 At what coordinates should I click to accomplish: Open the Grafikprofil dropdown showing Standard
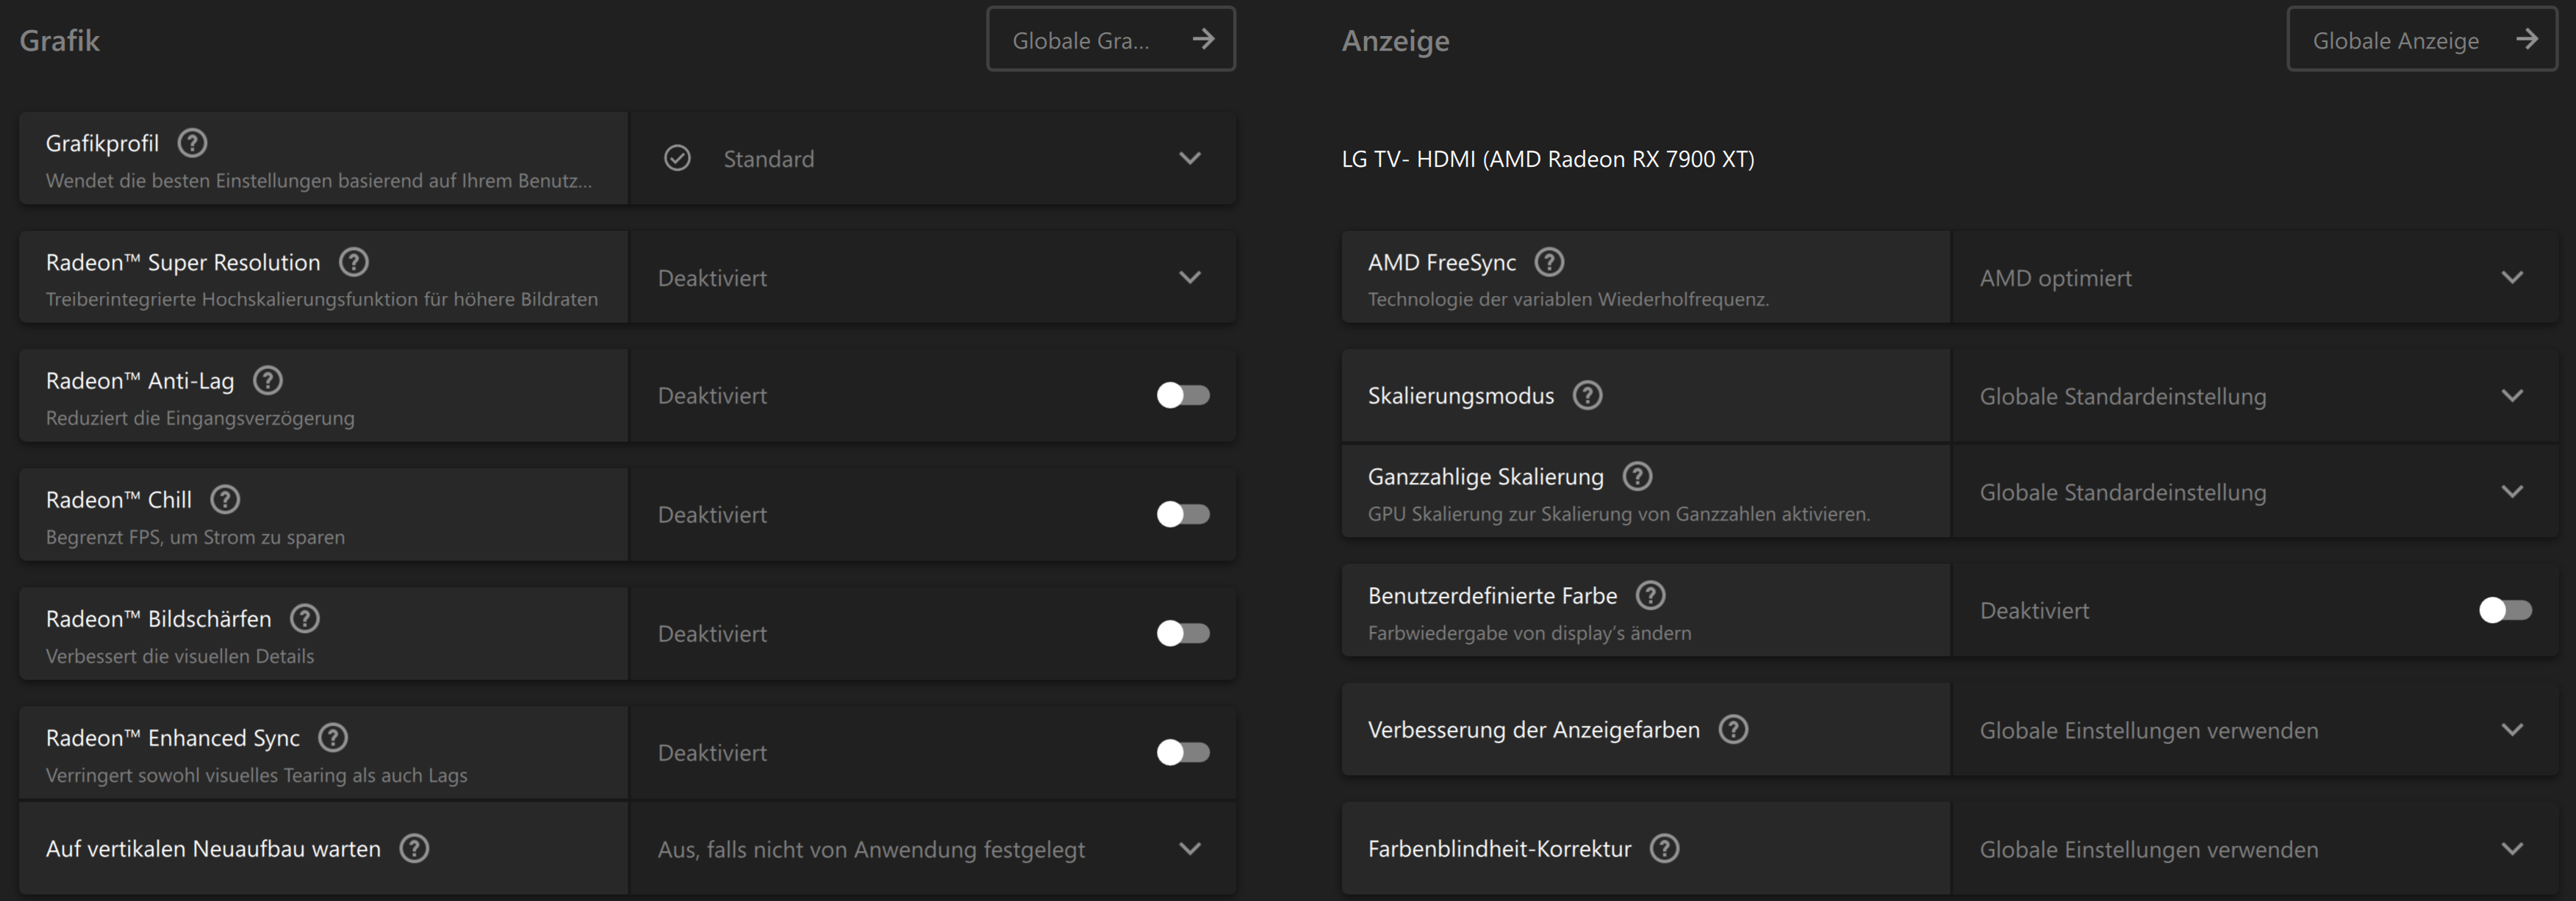[x=1189, y=158]
